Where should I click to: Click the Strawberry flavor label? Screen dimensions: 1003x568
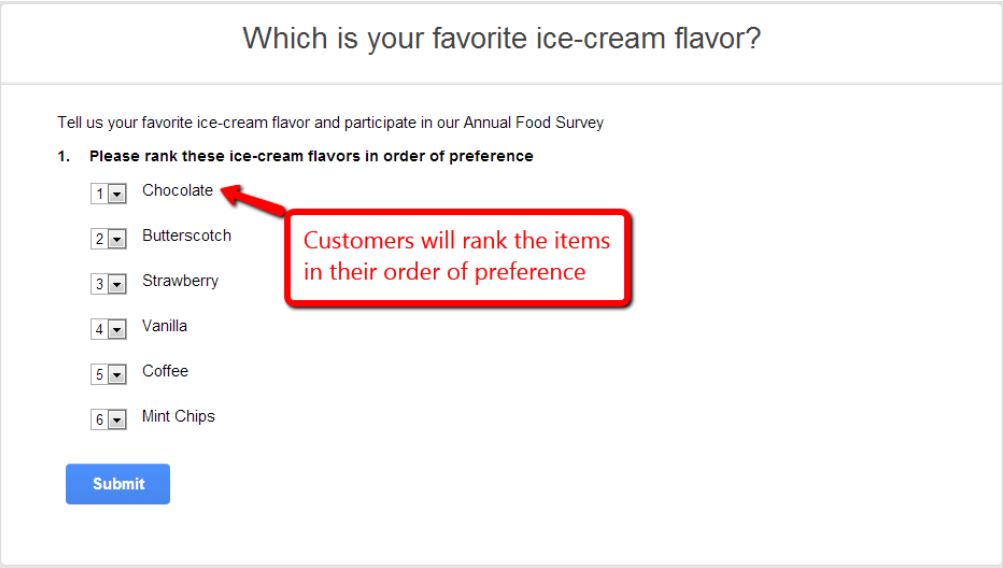coord(180,281)
